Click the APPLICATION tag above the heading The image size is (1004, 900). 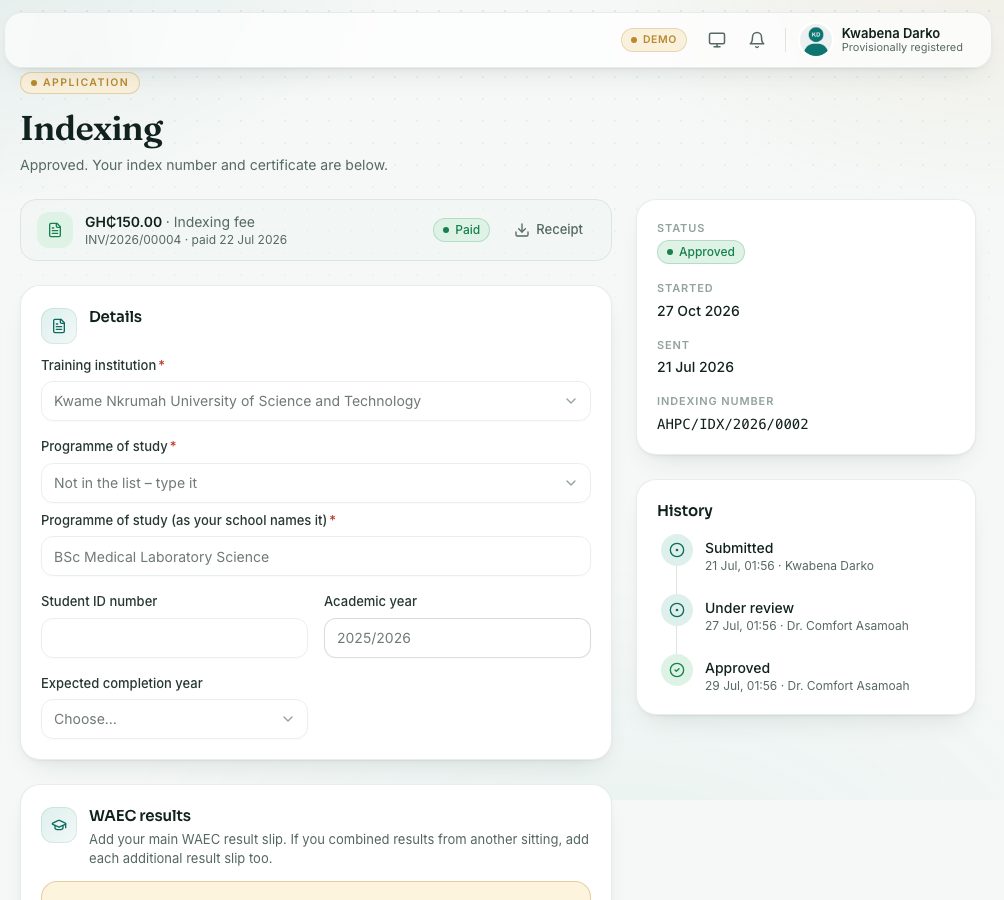point(80,83)
